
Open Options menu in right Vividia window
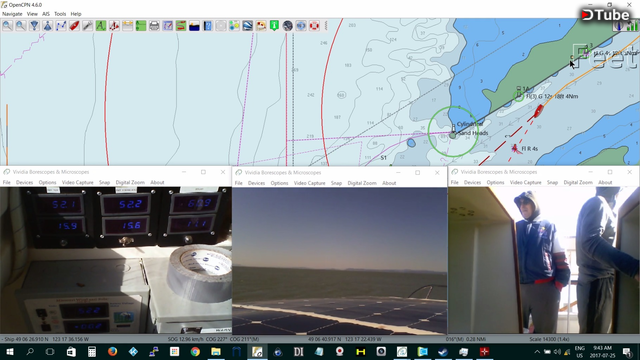point(495,182)
